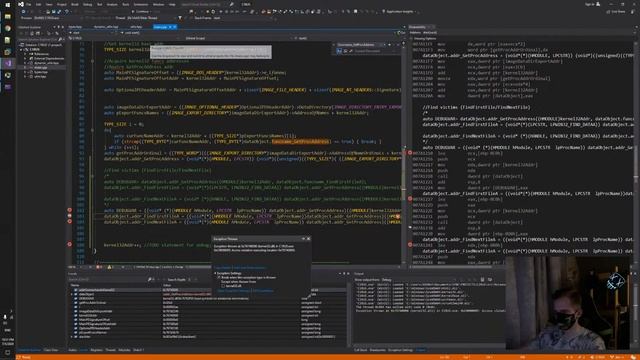
Task: Click the Live Share button
Action: pos(616,12)
